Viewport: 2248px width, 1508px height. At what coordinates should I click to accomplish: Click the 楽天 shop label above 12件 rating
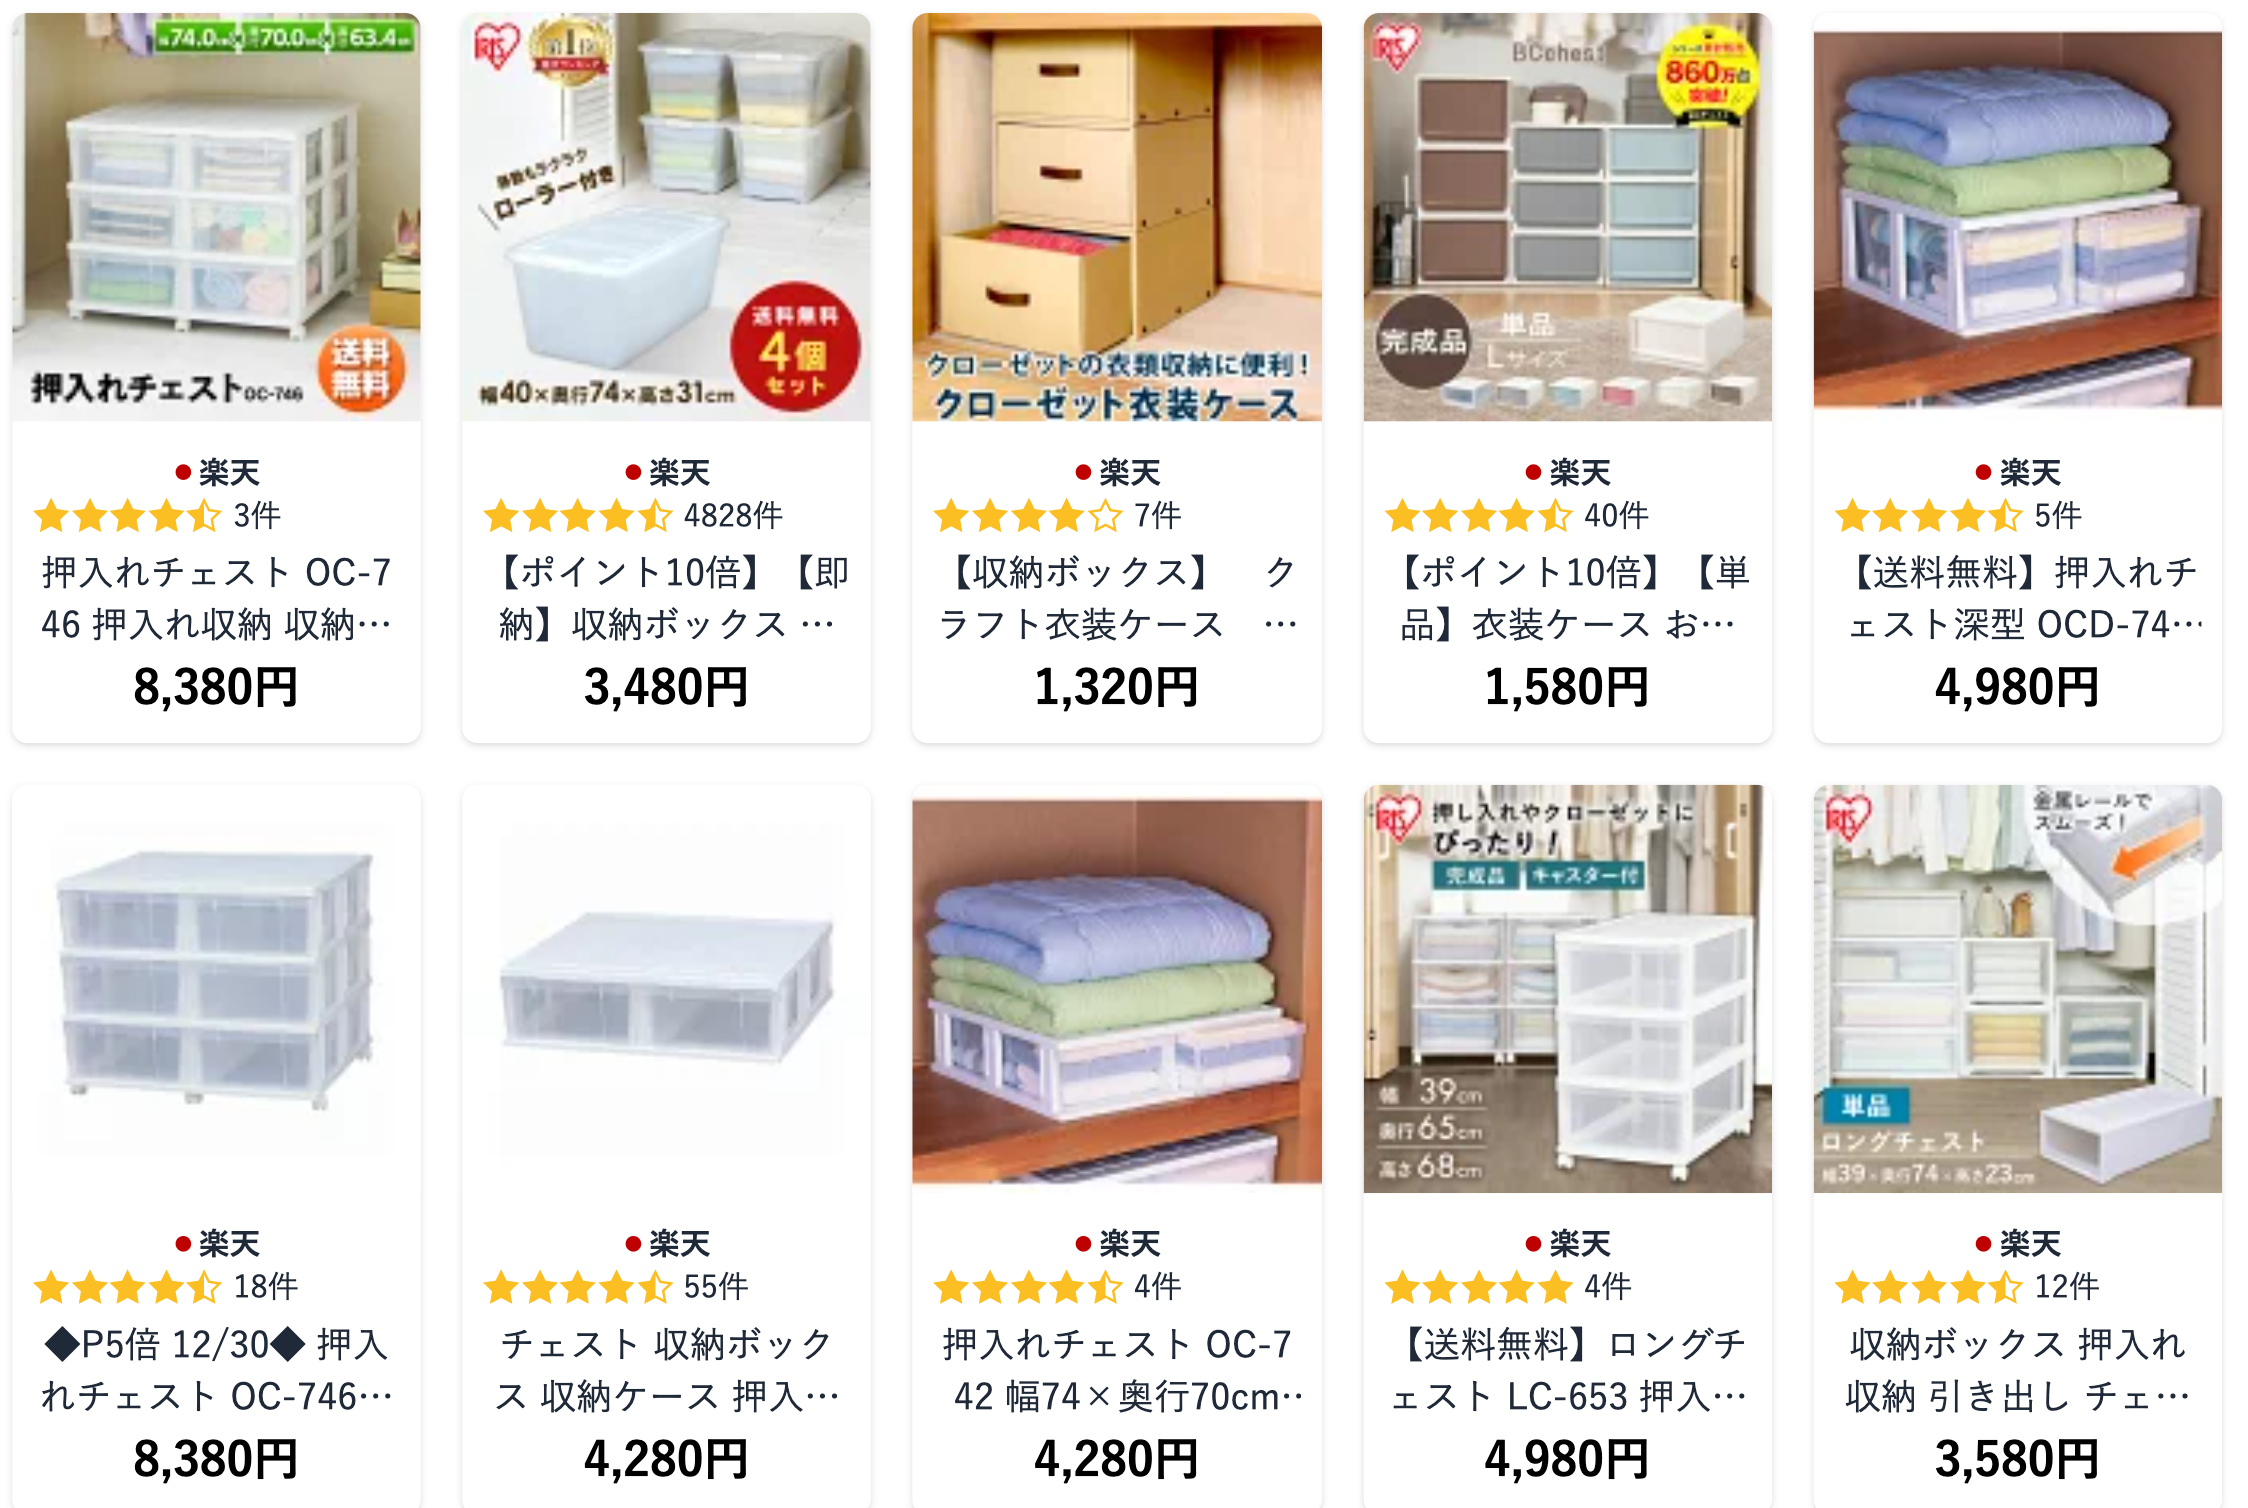2018,1243
